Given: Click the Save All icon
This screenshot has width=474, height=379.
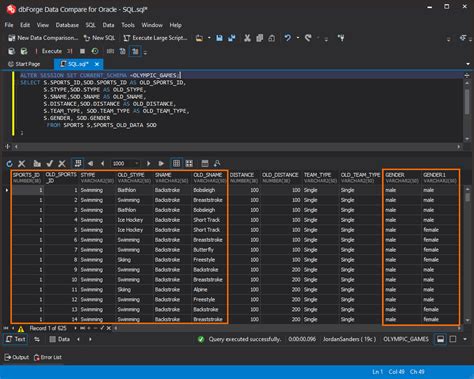Looking at the screenshot, I should point(232,38).
